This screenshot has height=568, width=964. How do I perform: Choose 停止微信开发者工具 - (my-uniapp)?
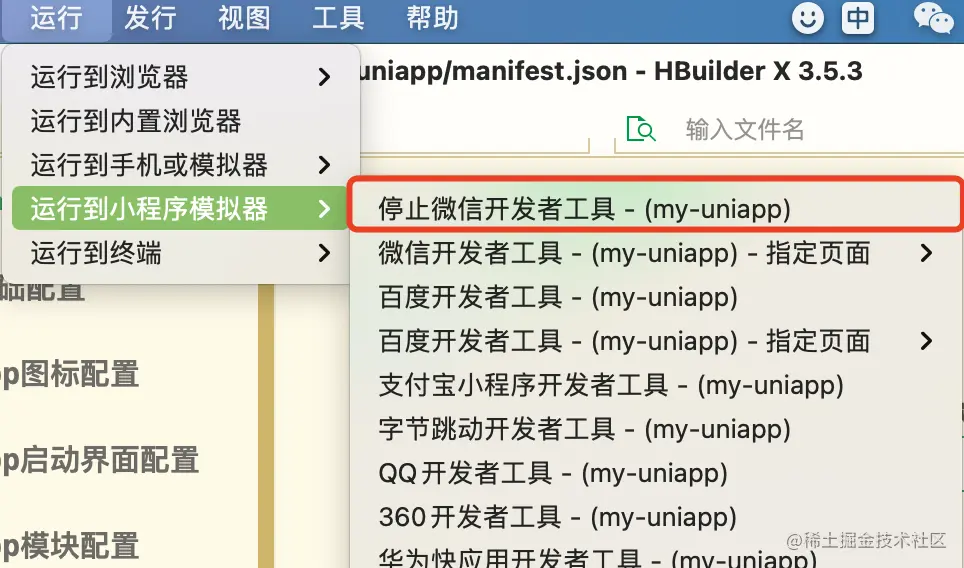(x=655, y=208)
